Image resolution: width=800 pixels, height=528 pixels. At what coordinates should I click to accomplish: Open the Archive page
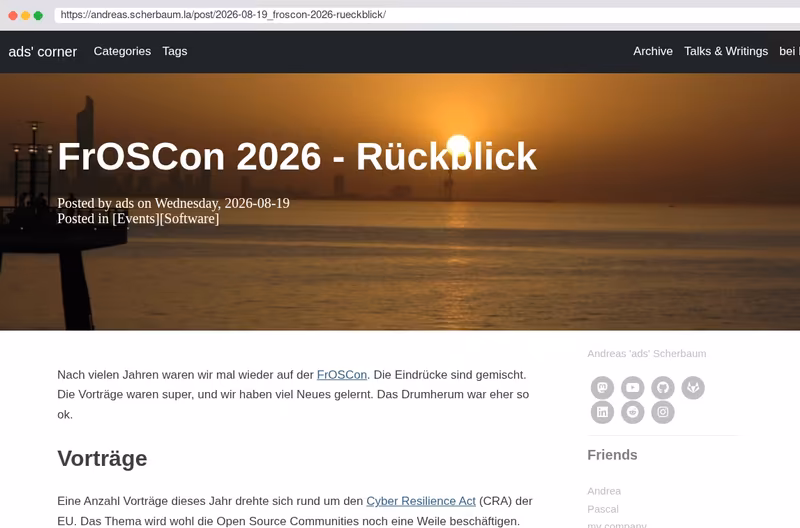(x=653, y=51)
